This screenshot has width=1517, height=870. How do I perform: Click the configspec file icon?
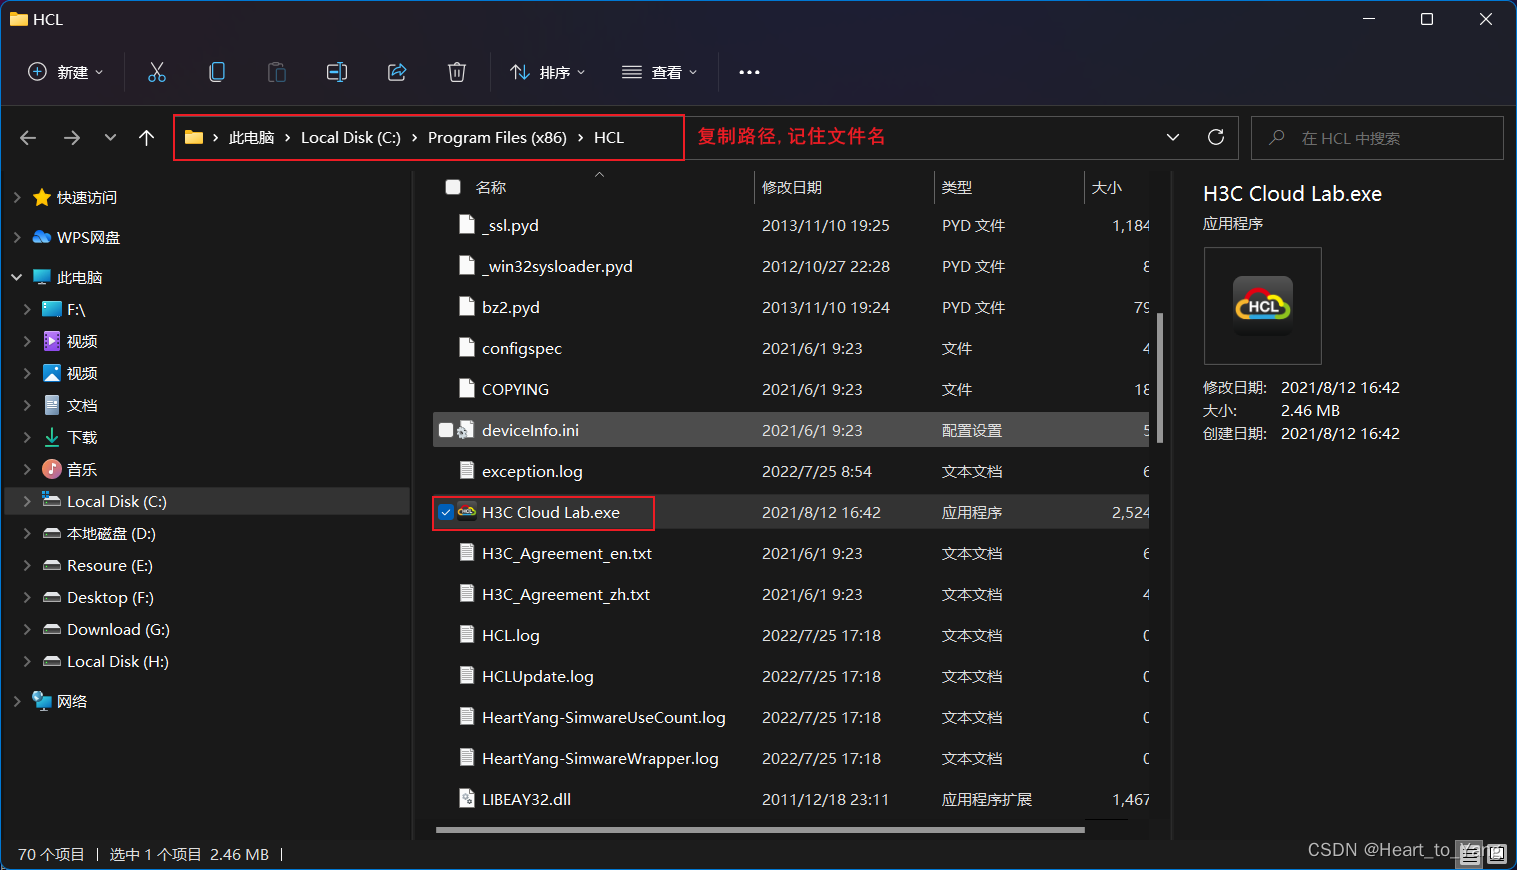(x=466, y=348)
